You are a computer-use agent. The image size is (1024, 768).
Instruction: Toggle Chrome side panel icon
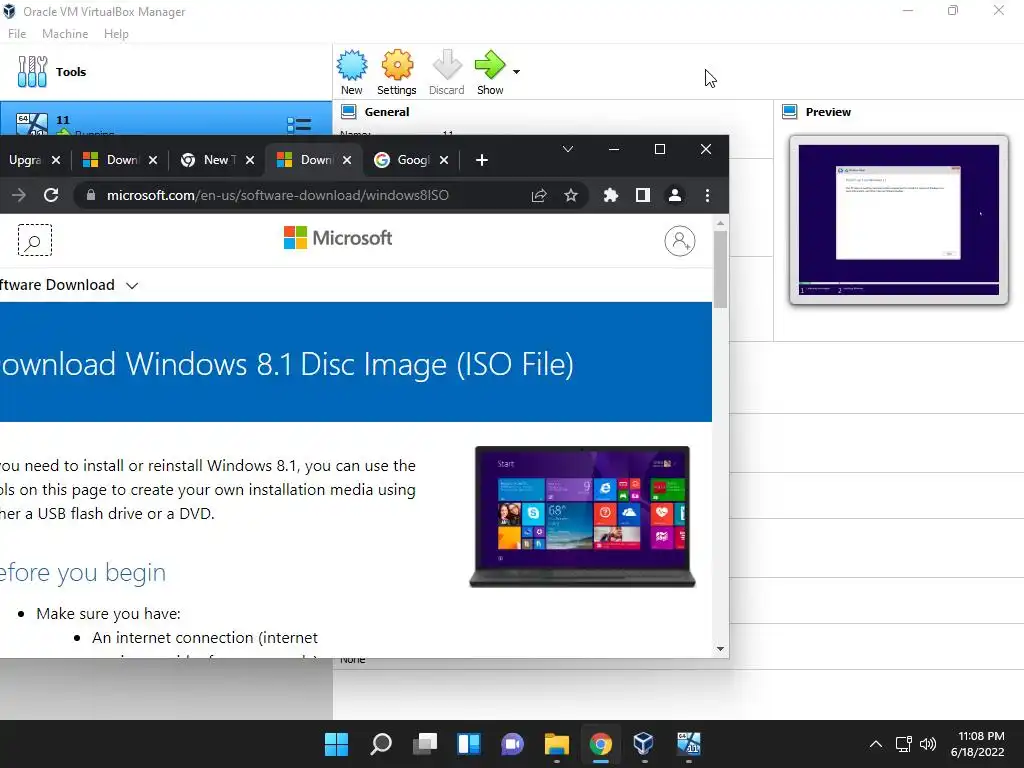click(643, 195)
